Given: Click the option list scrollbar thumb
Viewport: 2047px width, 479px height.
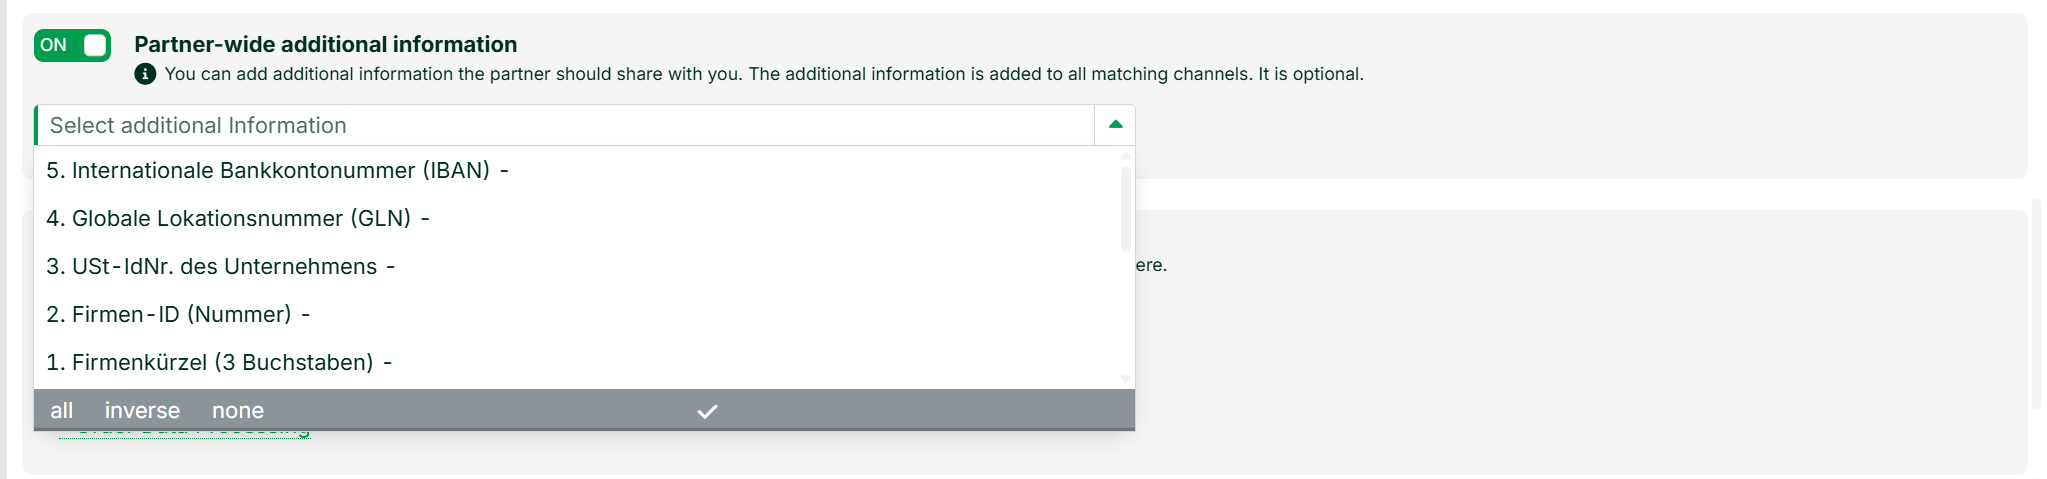Looking at the screenshot, I should pyautogui.click(x=1126, y=209).
